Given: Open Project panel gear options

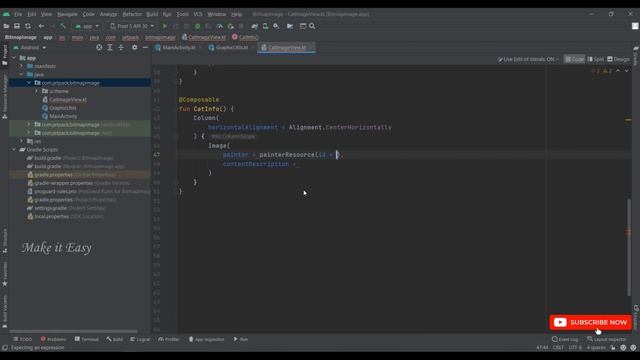Looking at the screenshot, I should point(134,47).
